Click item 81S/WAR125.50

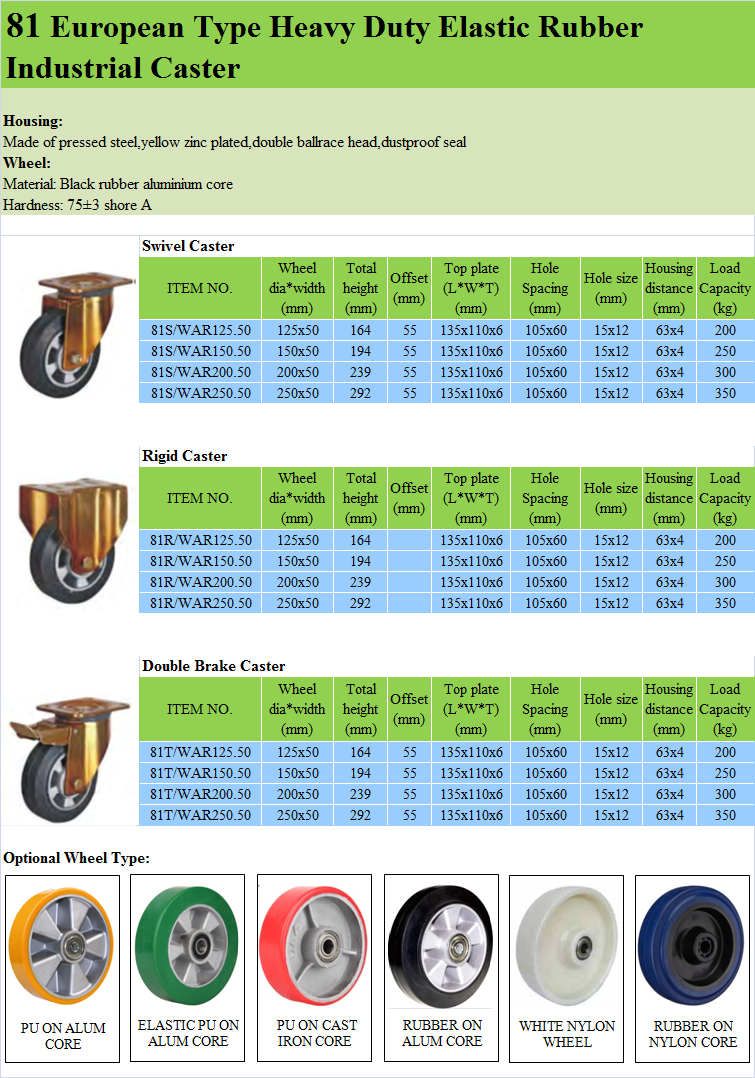click(x=200, y=330)
